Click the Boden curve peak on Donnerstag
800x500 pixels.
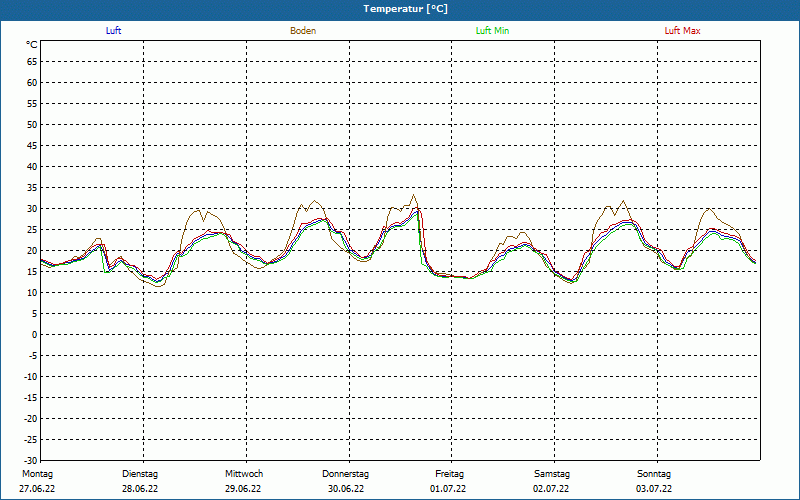pyautogui.click(x=414, y=195)
